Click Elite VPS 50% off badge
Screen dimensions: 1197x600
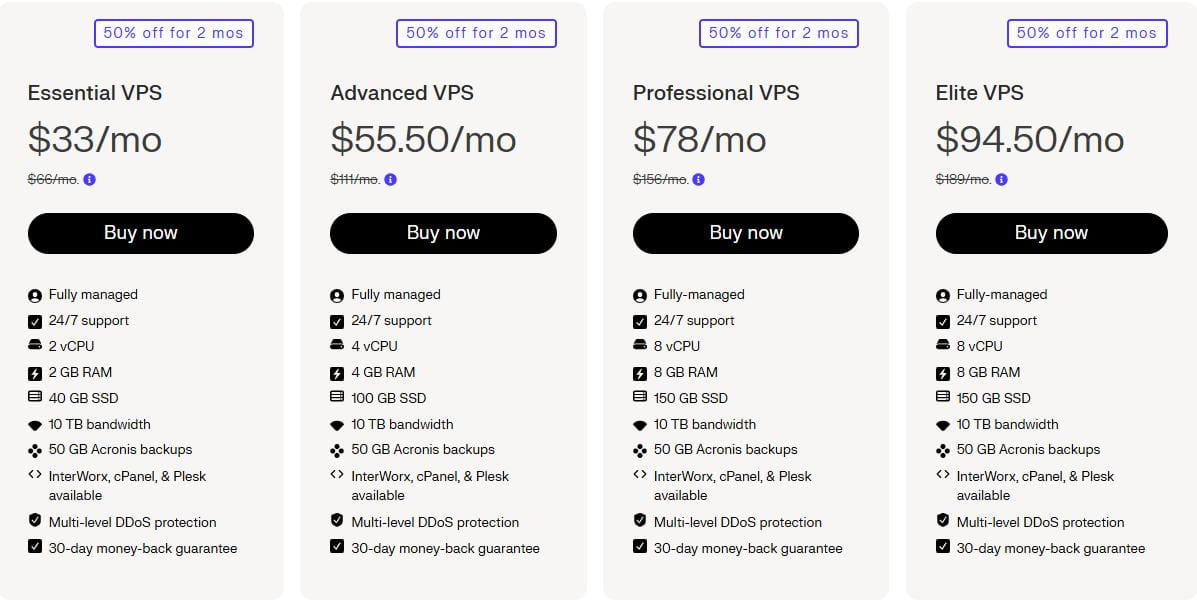click(x=1086, y=33)
